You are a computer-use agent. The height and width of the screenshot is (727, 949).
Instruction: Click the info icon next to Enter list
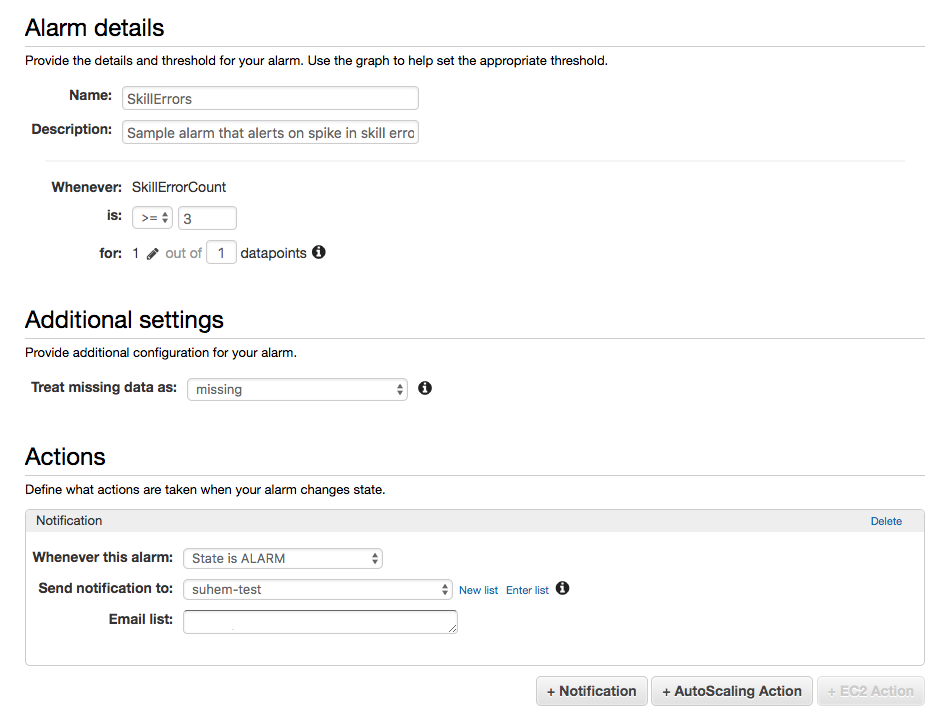click(x=563, y=589)
